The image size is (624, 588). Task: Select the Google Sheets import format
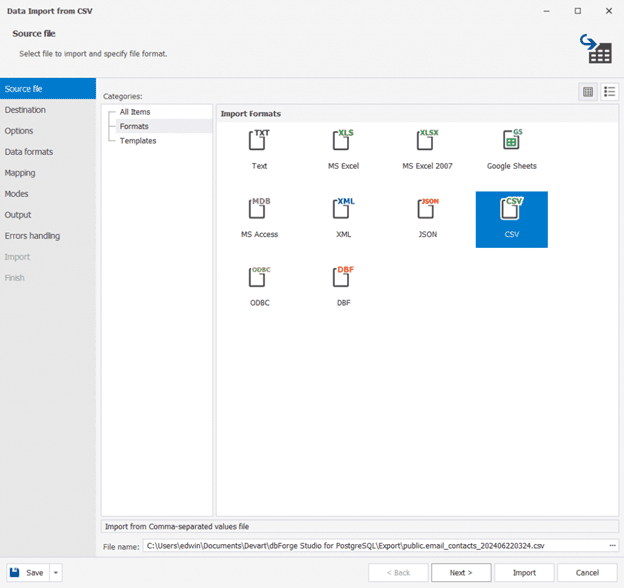511,143
